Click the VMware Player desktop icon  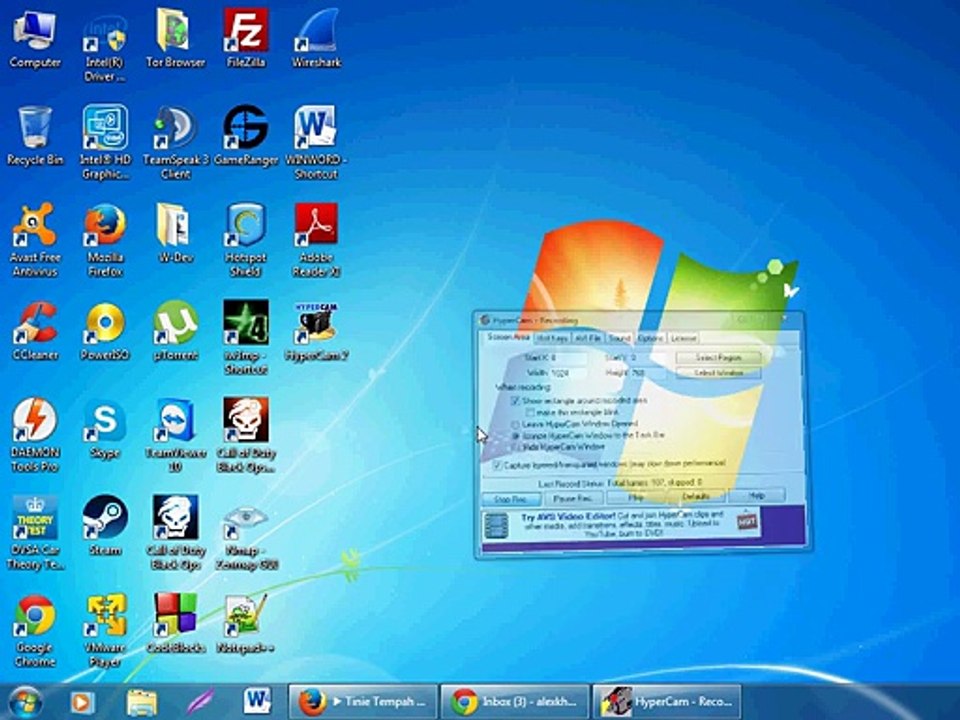pyautogui.click(x=105, y=631)
